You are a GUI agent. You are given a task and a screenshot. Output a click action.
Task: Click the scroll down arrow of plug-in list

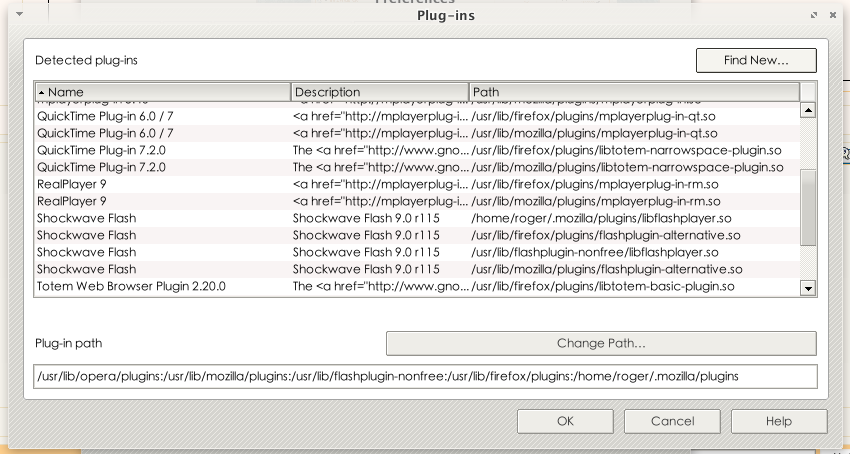click(x=808, y=289)
